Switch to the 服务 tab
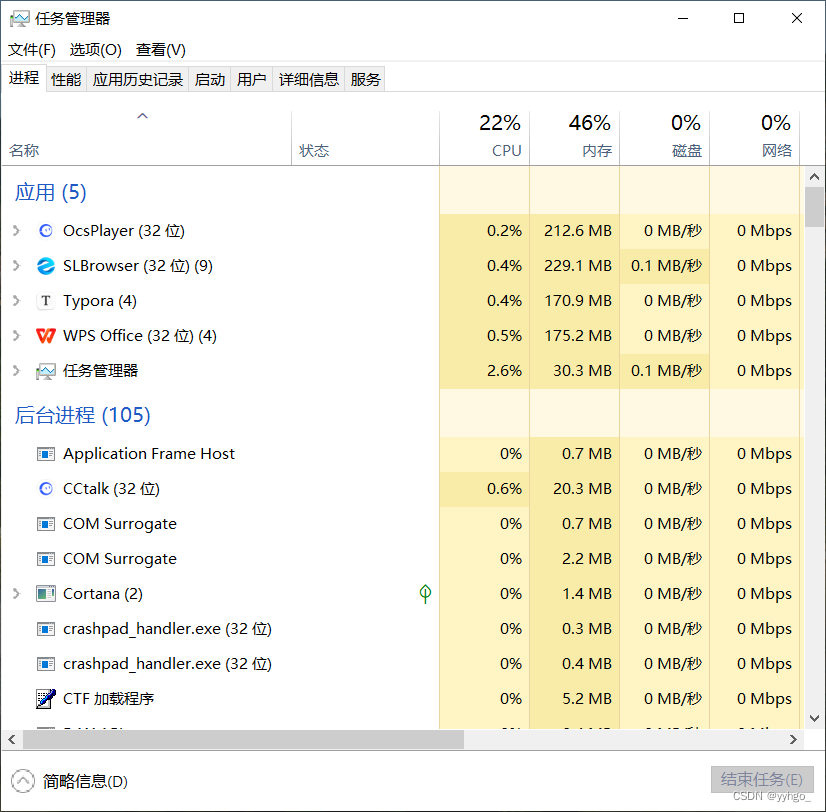826x812 pixels. 365,80
